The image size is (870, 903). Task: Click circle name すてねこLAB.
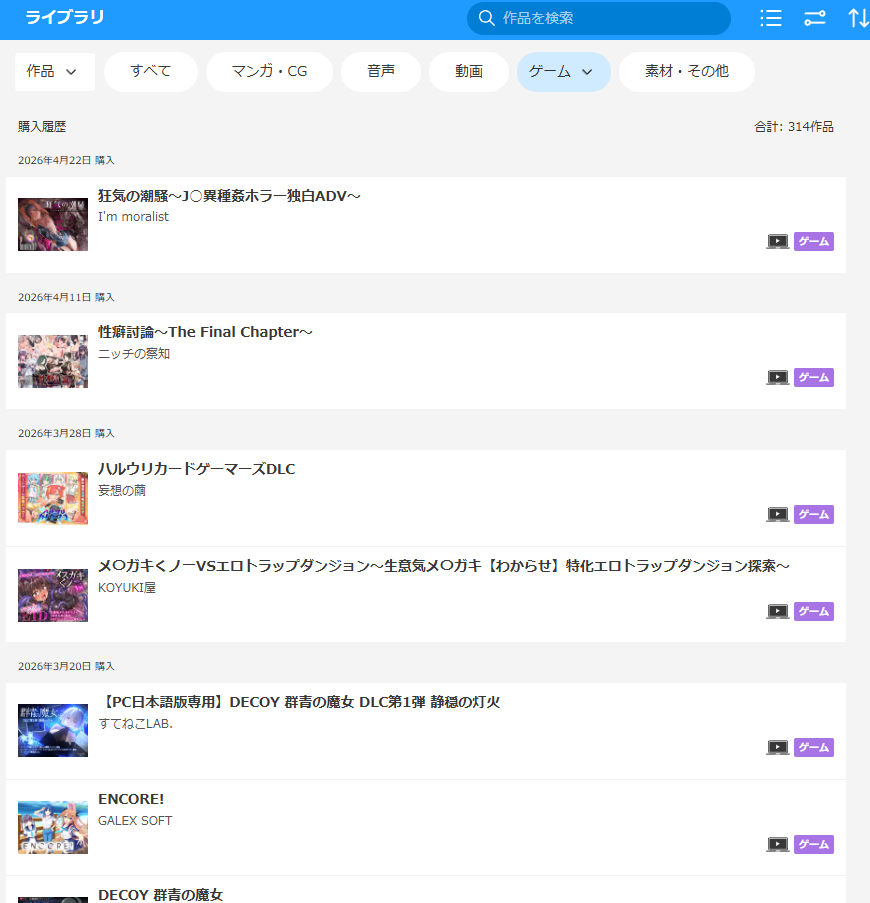[x=135, y=723]
